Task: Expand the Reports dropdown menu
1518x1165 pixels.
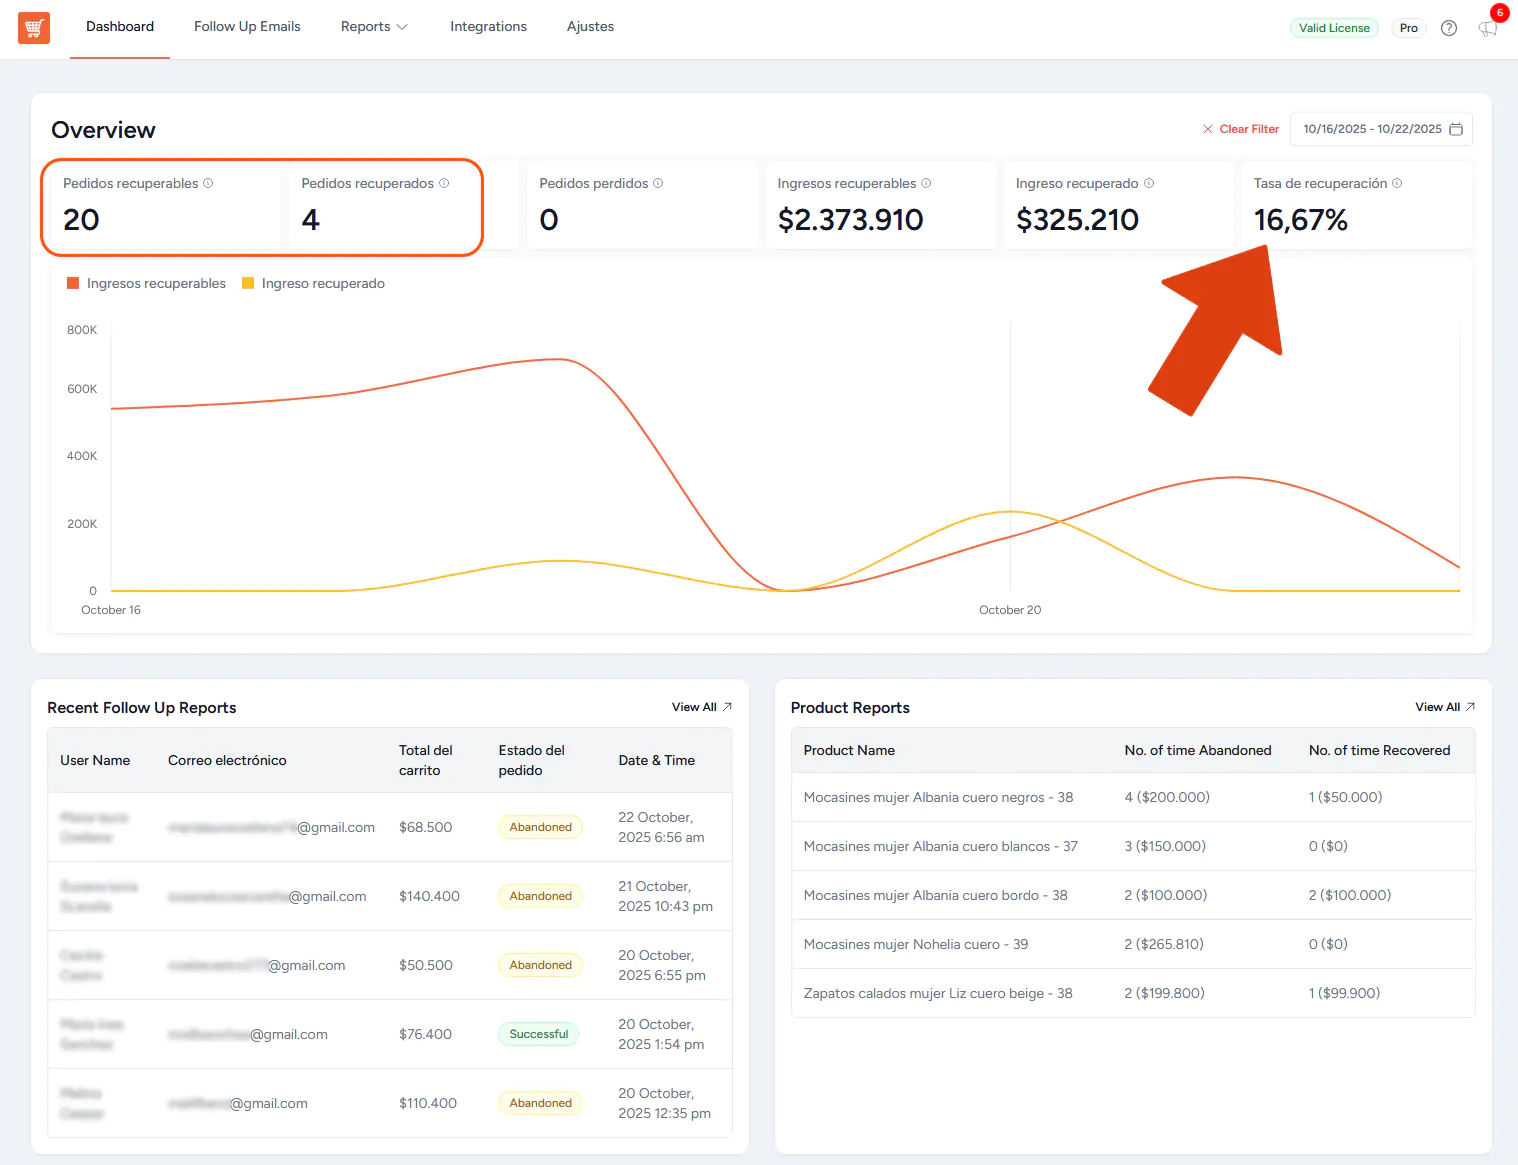Action: [374, 27]
